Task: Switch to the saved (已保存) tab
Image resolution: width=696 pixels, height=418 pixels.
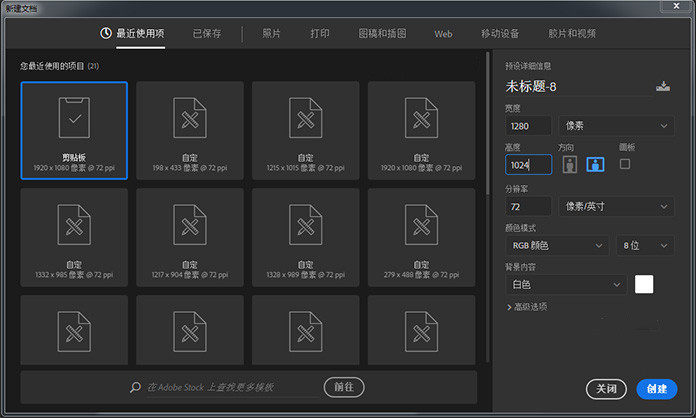Action: tap(207, 33)
